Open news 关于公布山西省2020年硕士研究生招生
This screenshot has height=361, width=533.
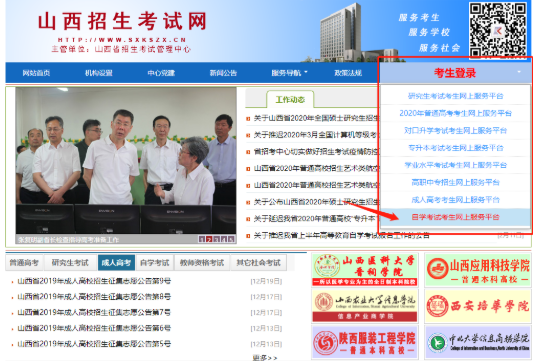click(x=316, y=202)
